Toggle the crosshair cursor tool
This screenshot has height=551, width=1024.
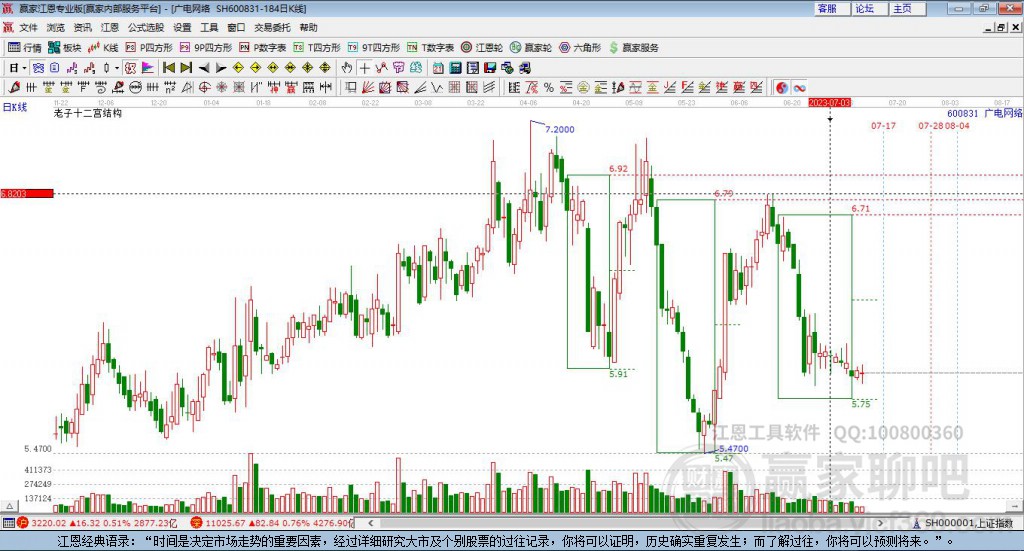tap(364, 68)
